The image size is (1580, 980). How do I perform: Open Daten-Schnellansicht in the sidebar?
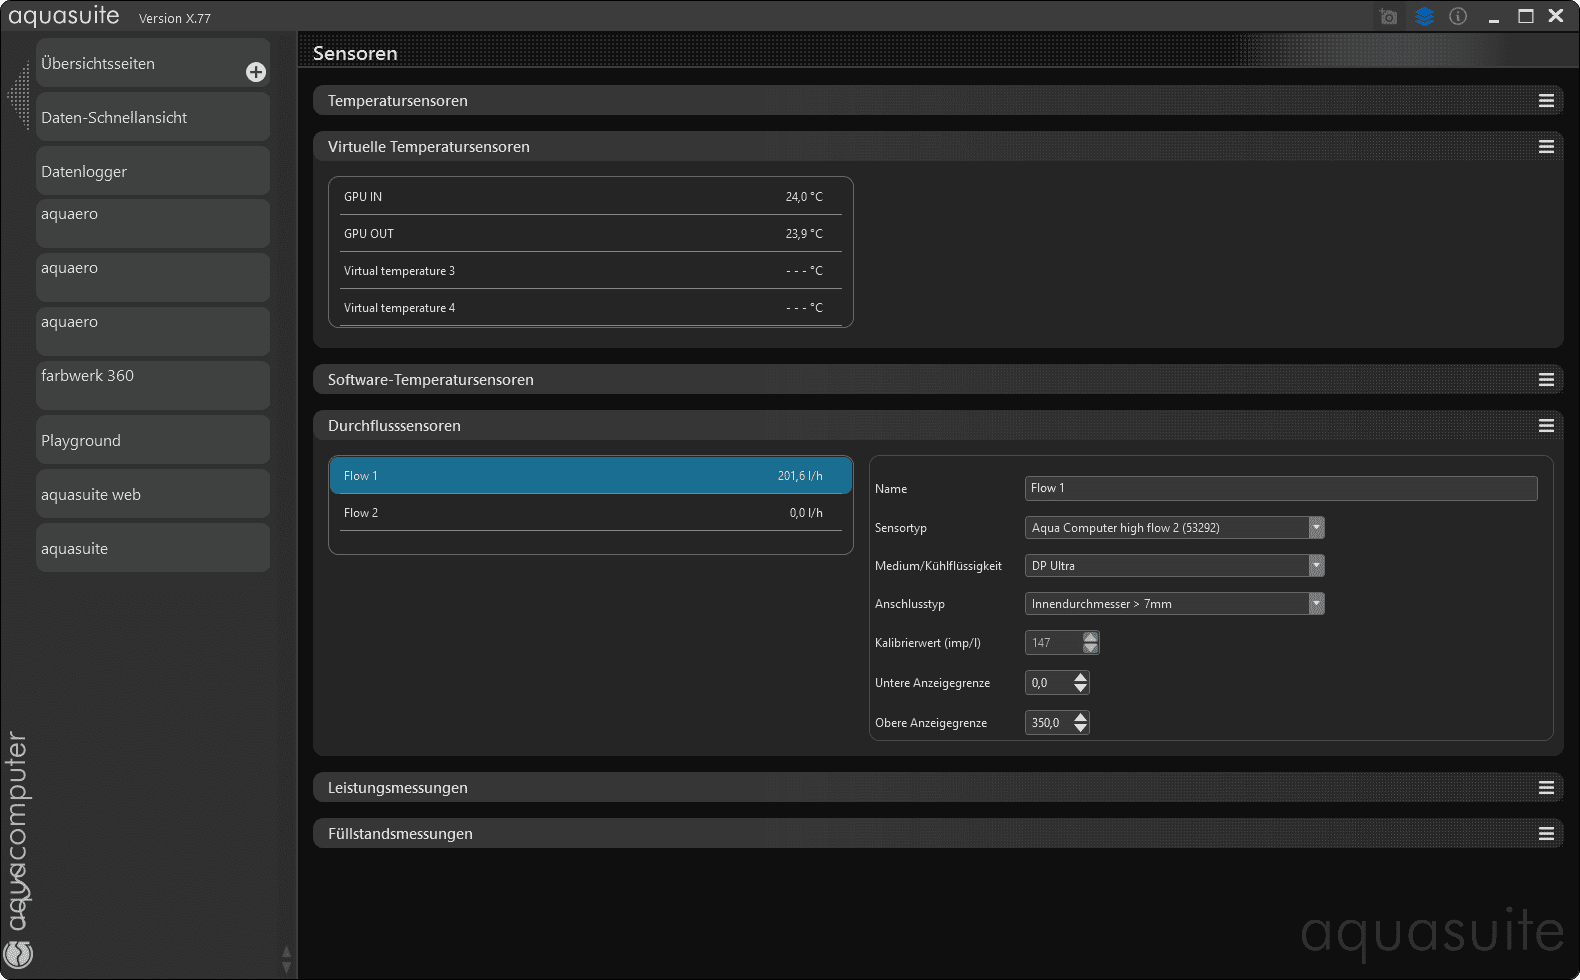153,117
